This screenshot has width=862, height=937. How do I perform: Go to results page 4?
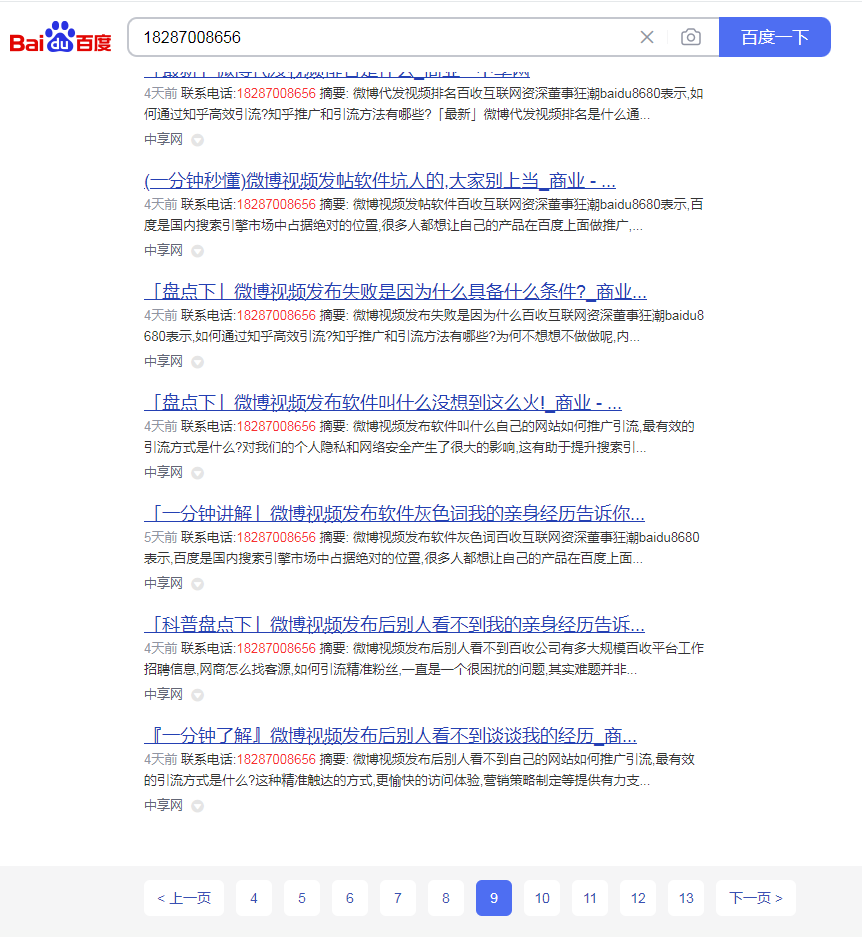point(254,898)
